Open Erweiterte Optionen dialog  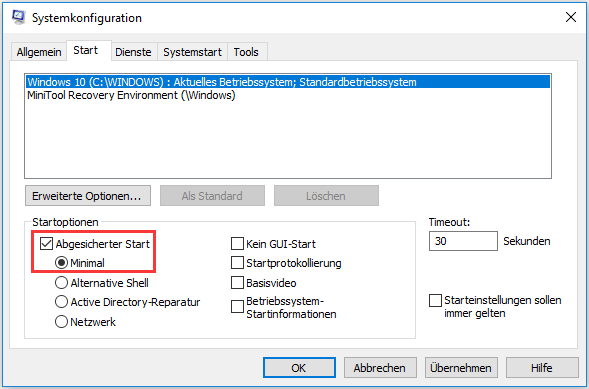tap(88, 196)
